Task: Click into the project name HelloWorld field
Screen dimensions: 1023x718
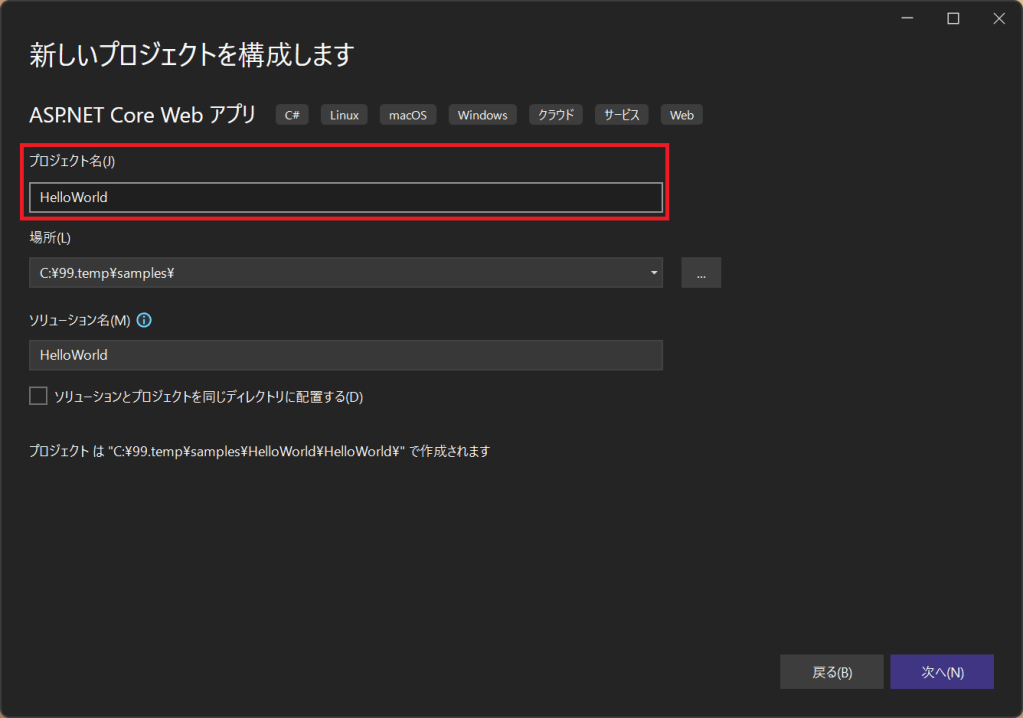Action: coord(345,198)
